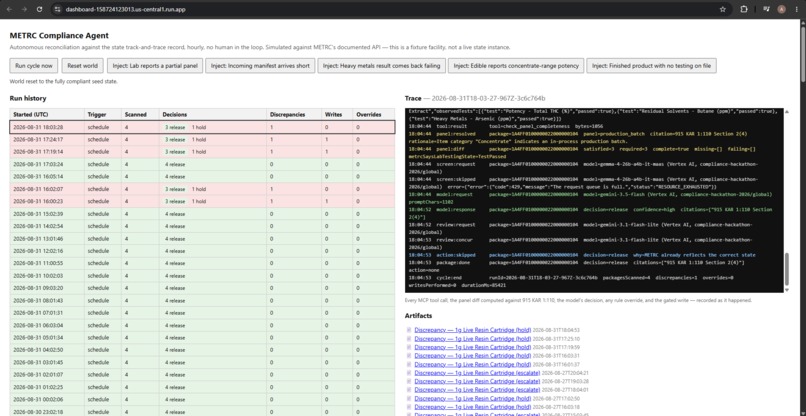806x416 pixels.
Task: Select run row started 2026-08-31 16:00:23
Action: tap(202, 201)
